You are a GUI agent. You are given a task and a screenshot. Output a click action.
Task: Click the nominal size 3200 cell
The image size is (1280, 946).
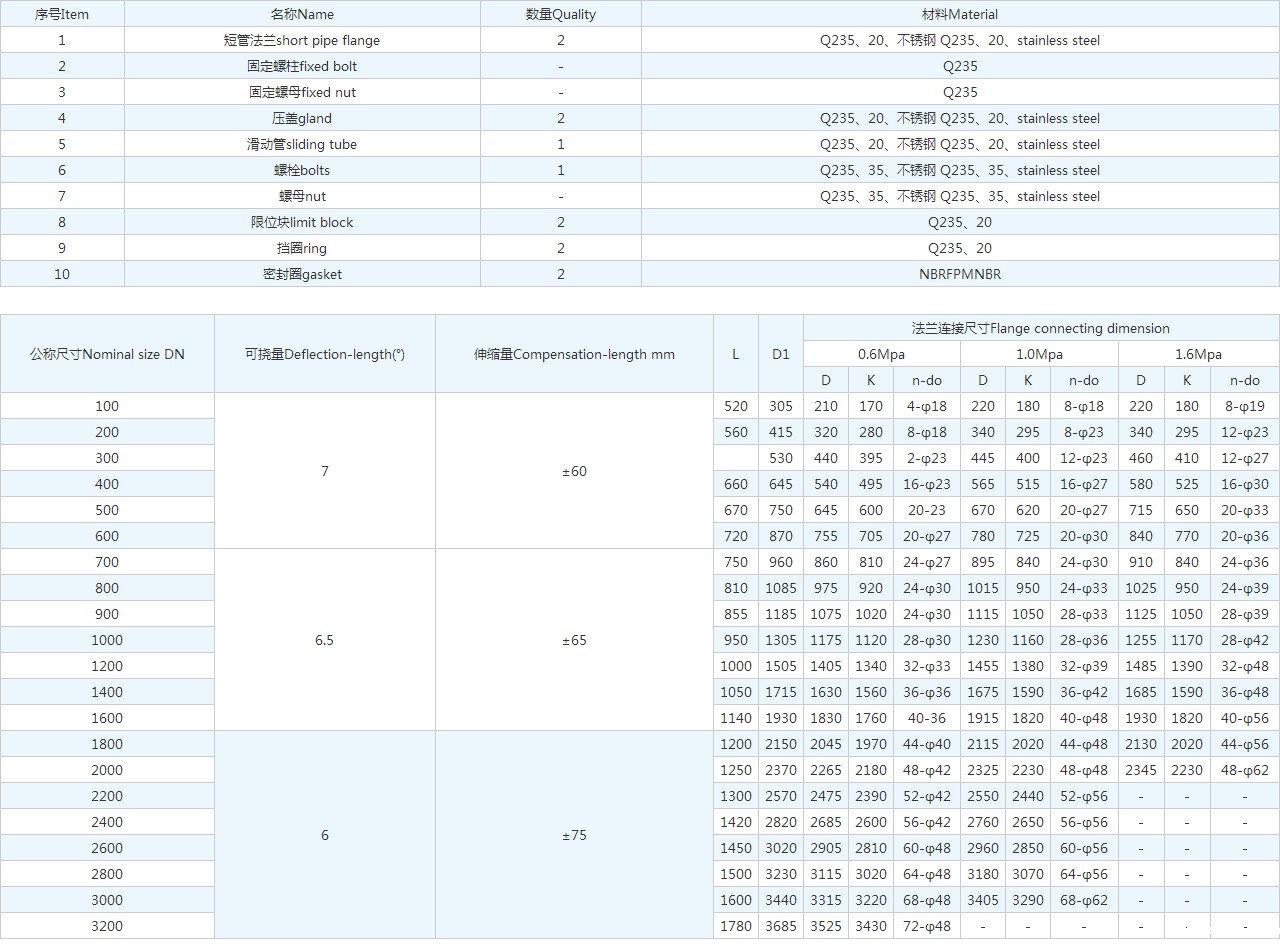coord(107,926)
